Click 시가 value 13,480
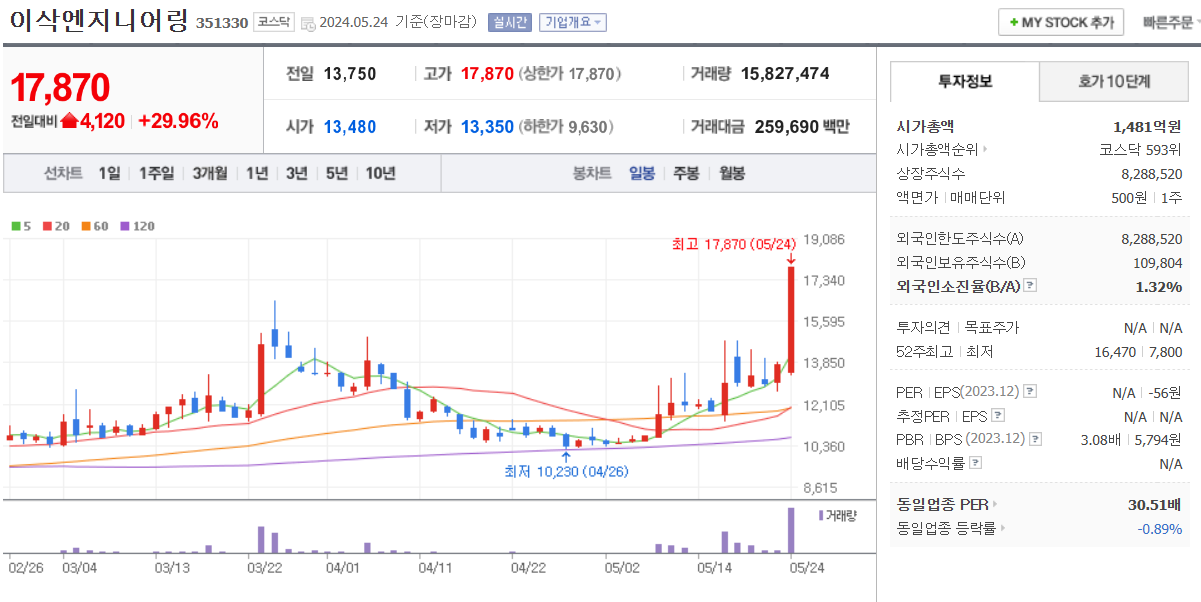This screenshot has width=1201, height=602. coord(350,126)
